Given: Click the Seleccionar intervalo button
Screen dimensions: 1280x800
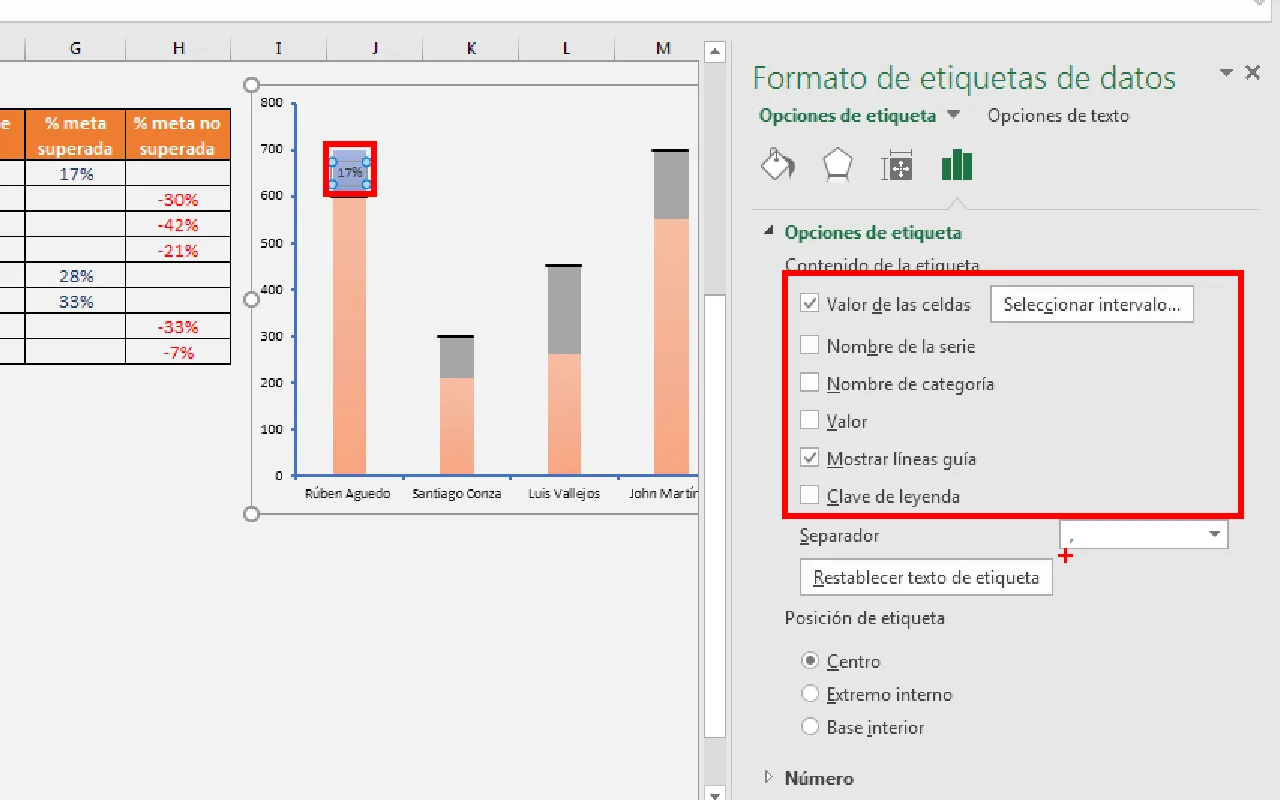Looking at the screenshot, I should point(1092,305).
